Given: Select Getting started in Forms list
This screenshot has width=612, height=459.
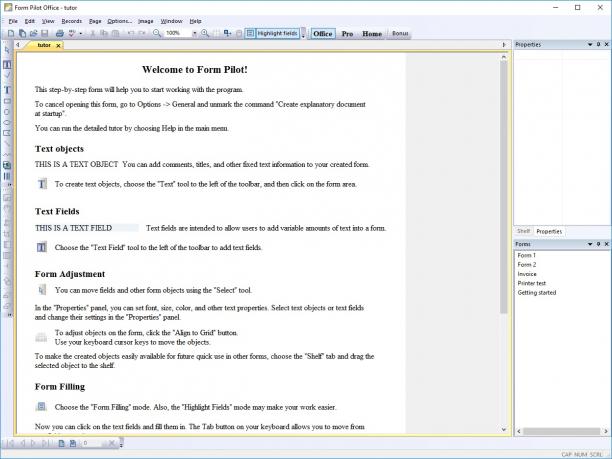Looking at the screenshot, I should (537, 293).
